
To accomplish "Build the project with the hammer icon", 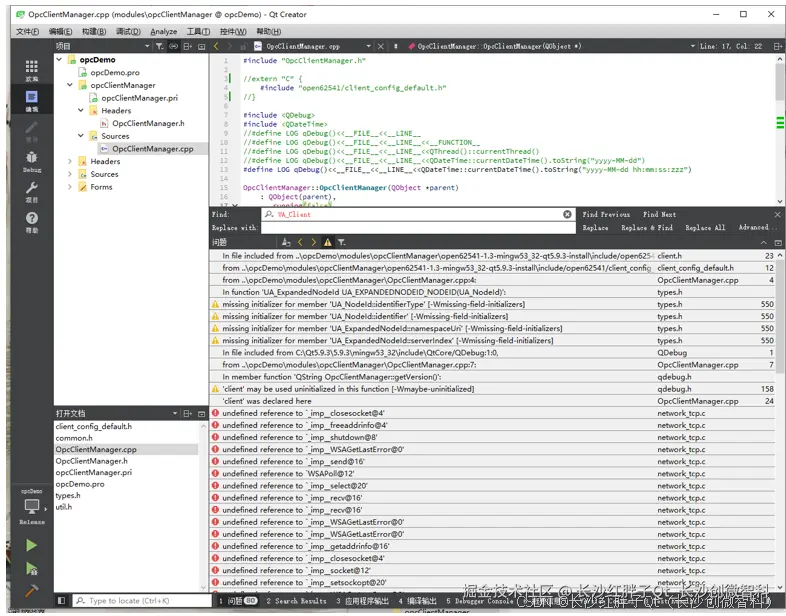I will click(x=31, y=590).
